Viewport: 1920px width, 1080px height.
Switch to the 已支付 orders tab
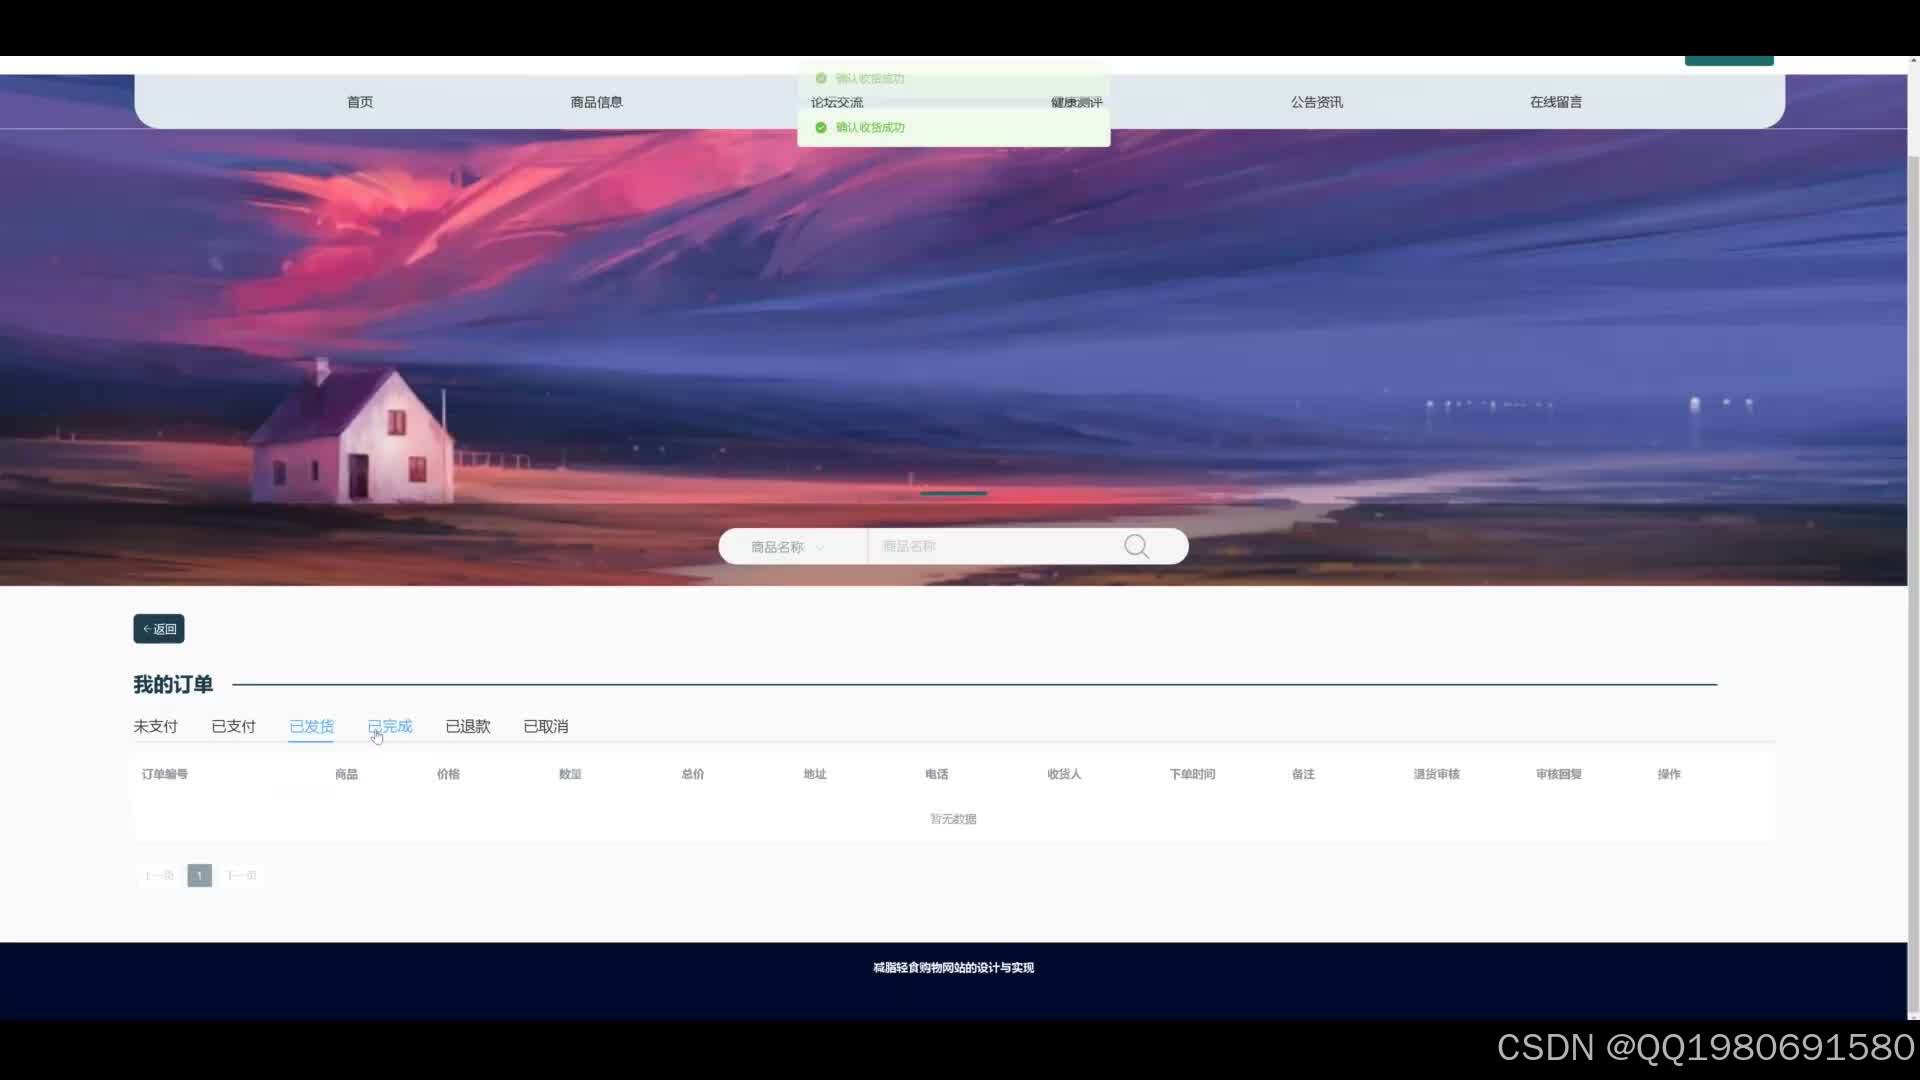(x=233, y=727)
